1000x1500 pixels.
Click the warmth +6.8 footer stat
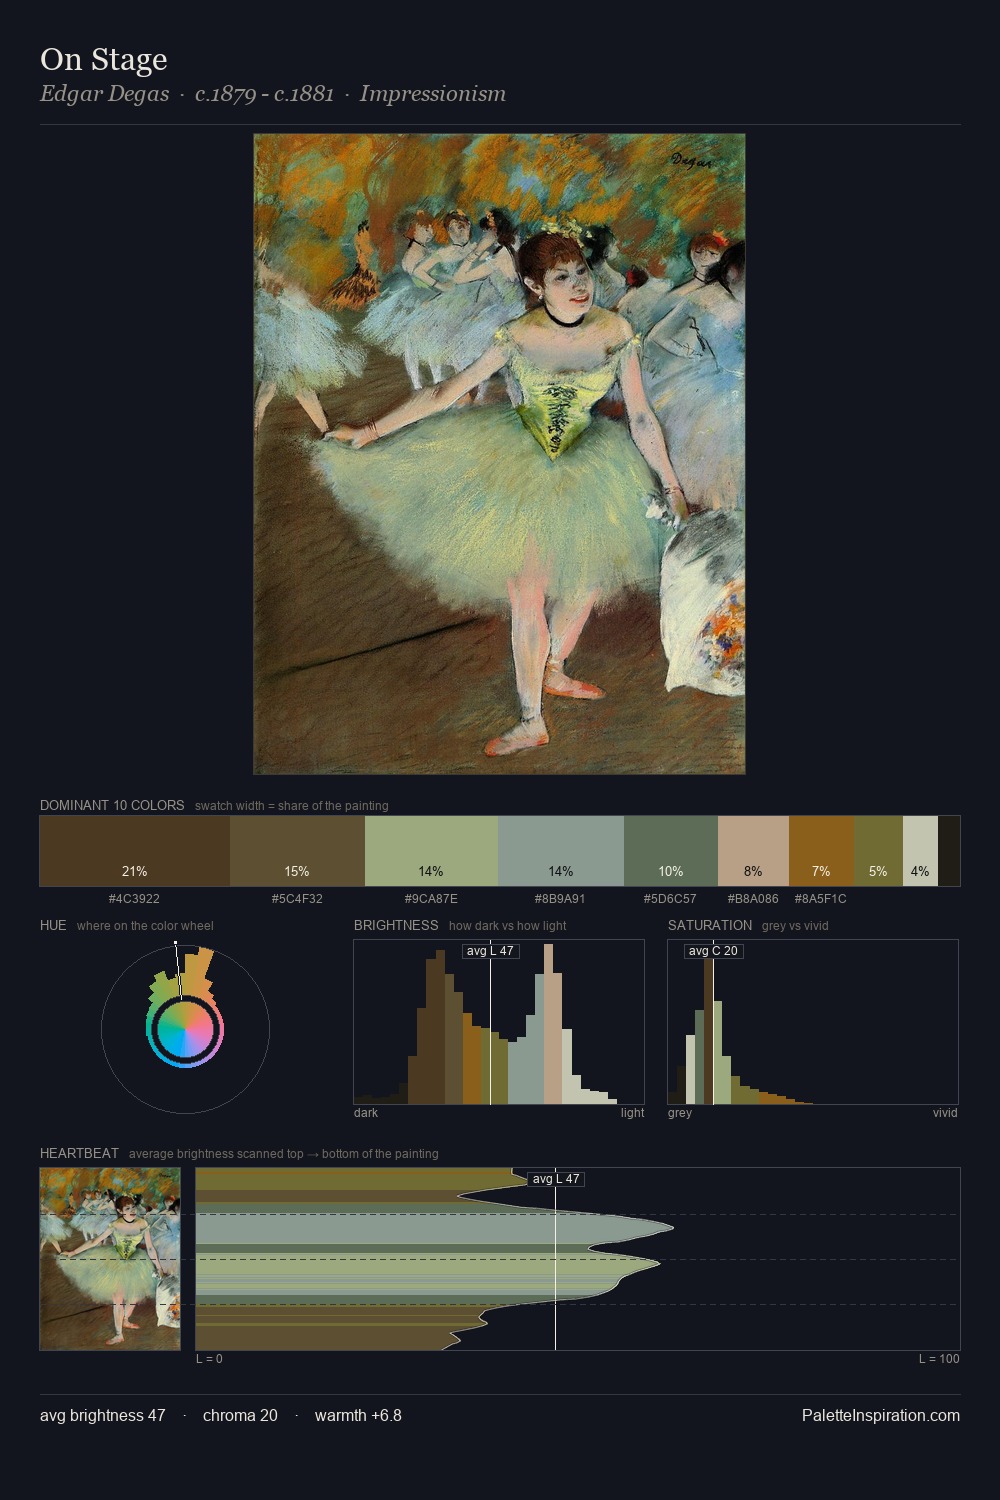point(358,1415)
